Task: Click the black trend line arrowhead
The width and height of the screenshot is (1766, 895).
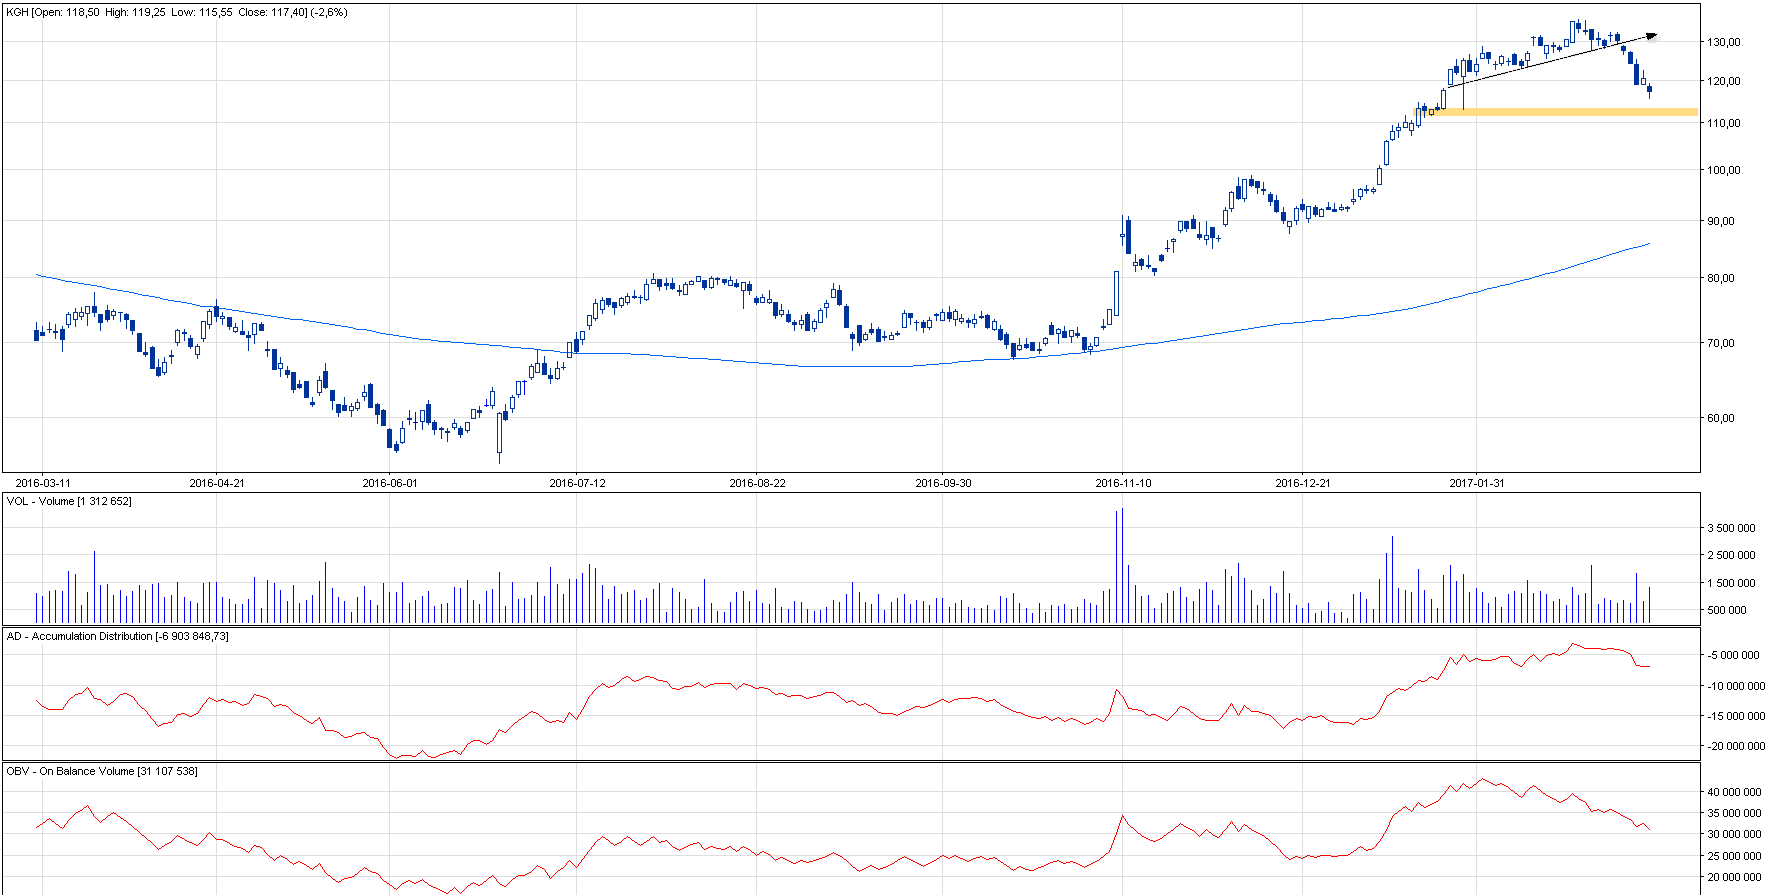Action: point(1651,37)
